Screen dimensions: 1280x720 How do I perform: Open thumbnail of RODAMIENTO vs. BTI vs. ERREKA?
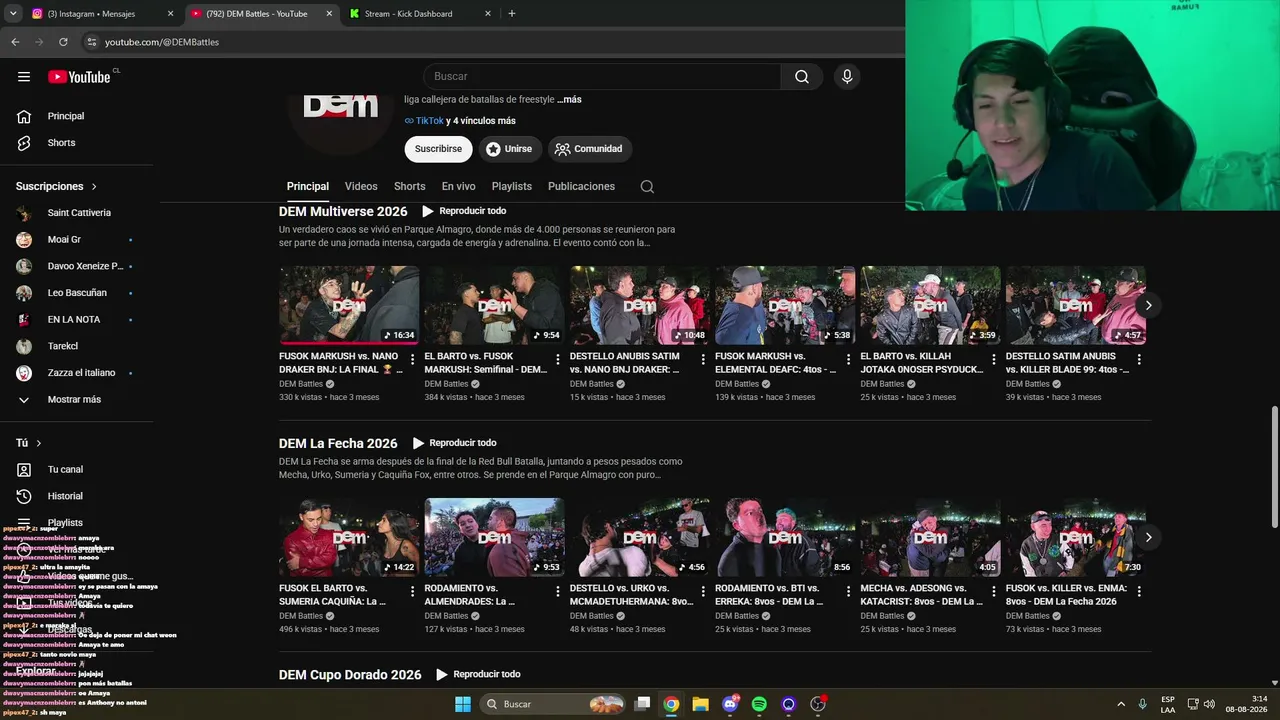[785, 538]
